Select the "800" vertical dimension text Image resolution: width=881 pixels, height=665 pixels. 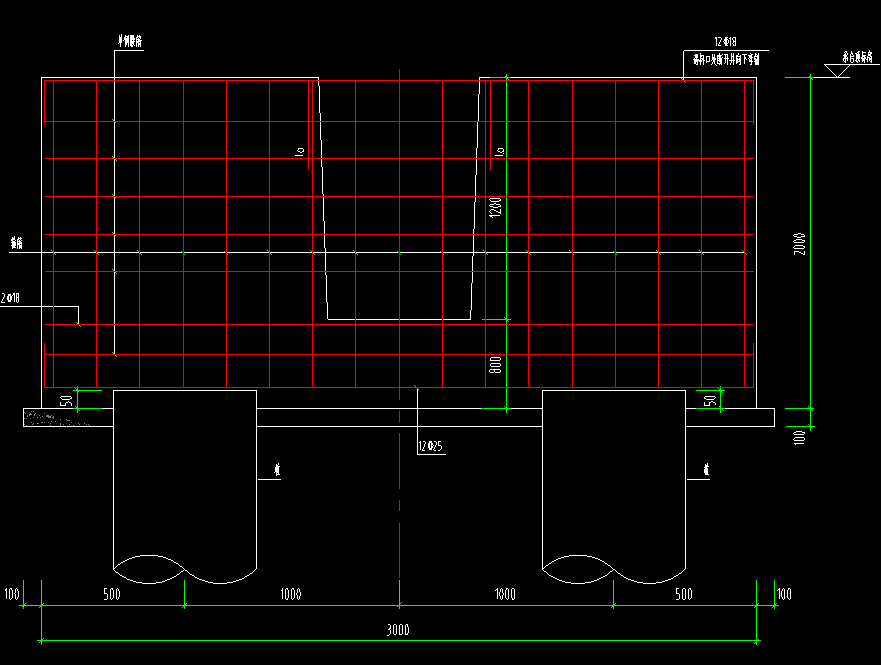[x=495, y=365]
